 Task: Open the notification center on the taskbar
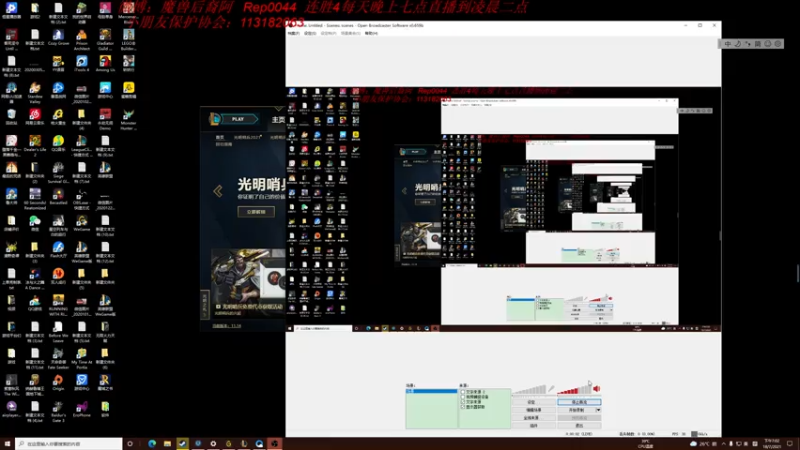tap(790, 444)
